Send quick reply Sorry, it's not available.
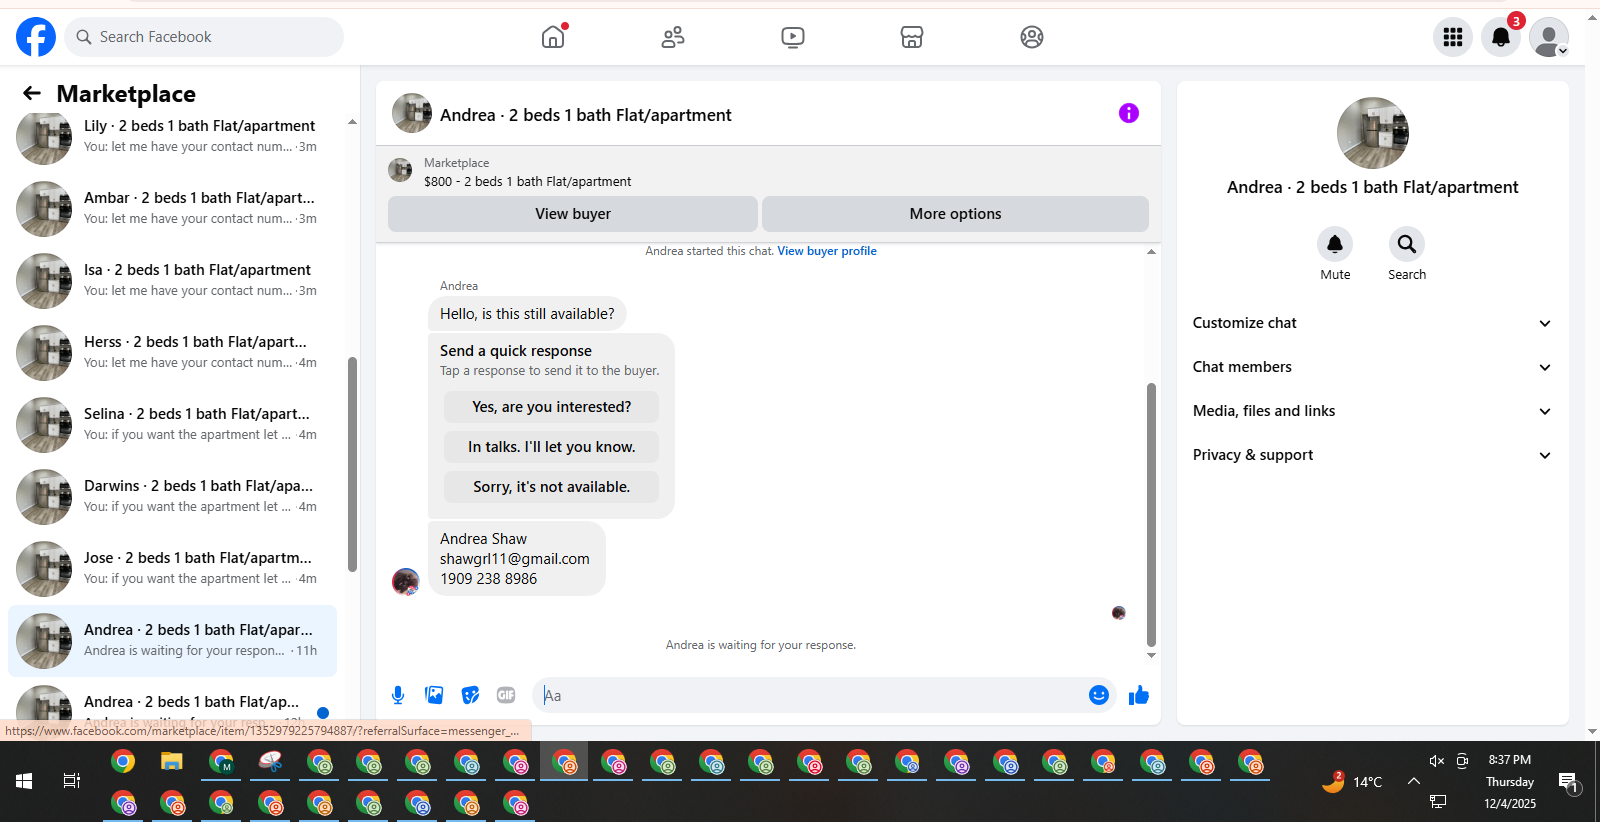 551,487
